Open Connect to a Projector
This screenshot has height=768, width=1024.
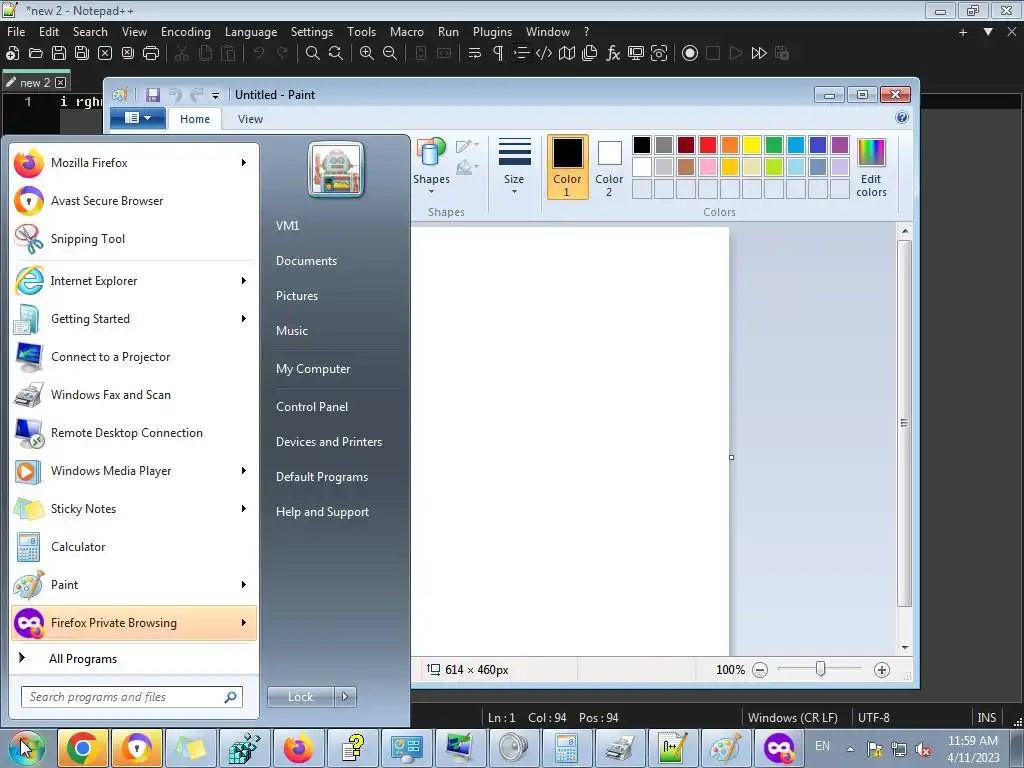(133, 357)
